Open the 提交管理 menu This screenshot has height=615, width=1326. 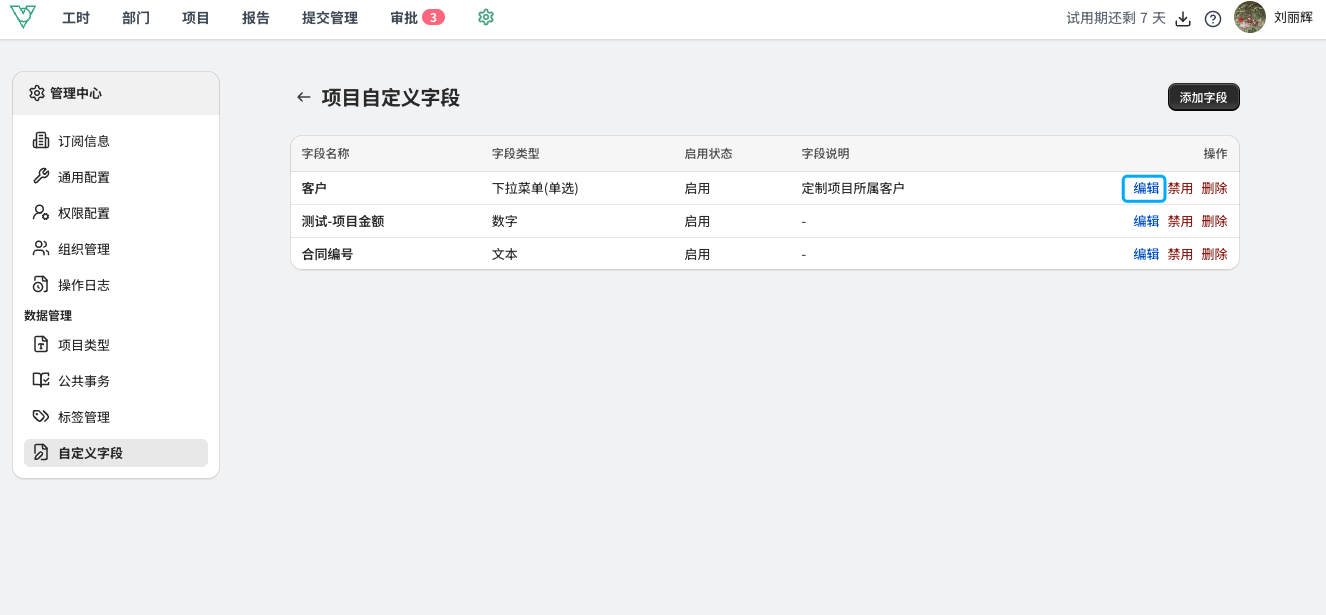(330, 18)
